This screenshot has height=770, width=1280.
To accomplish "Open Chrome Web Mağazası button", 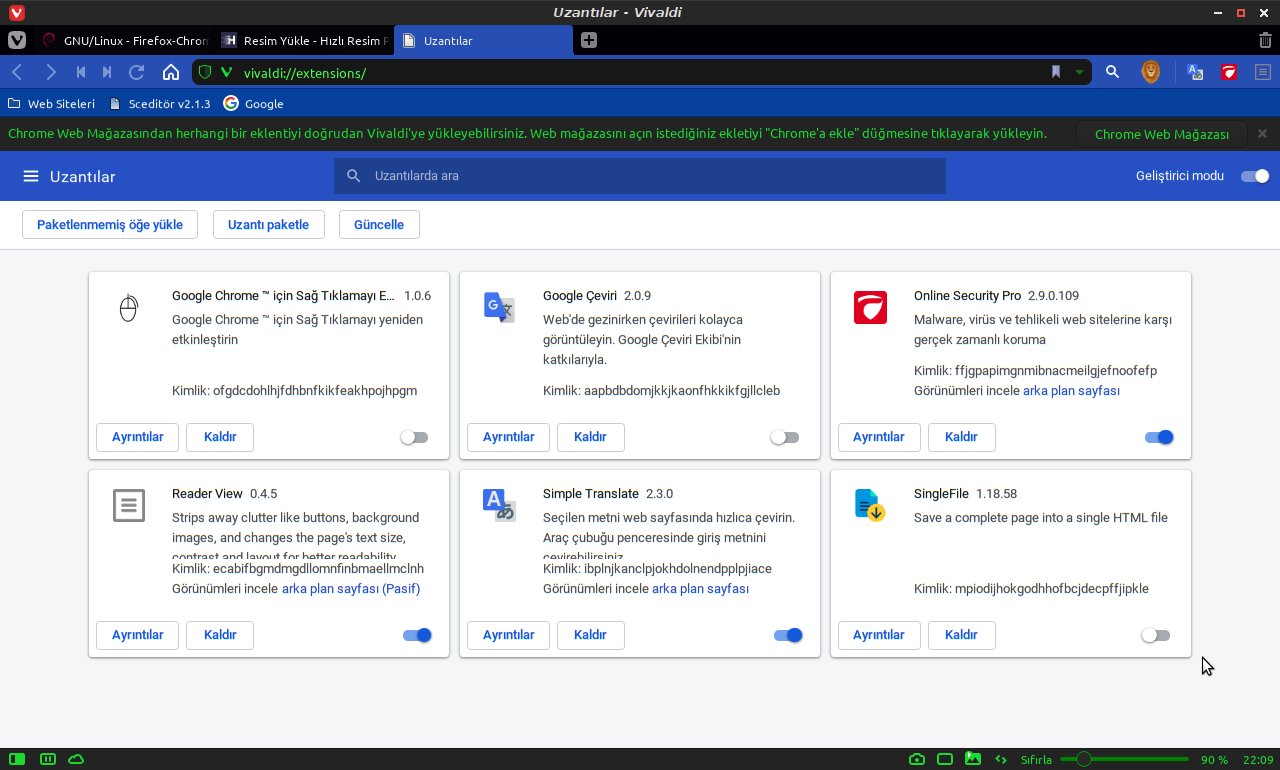I will pyautogui.click(x=1162, y=134).
